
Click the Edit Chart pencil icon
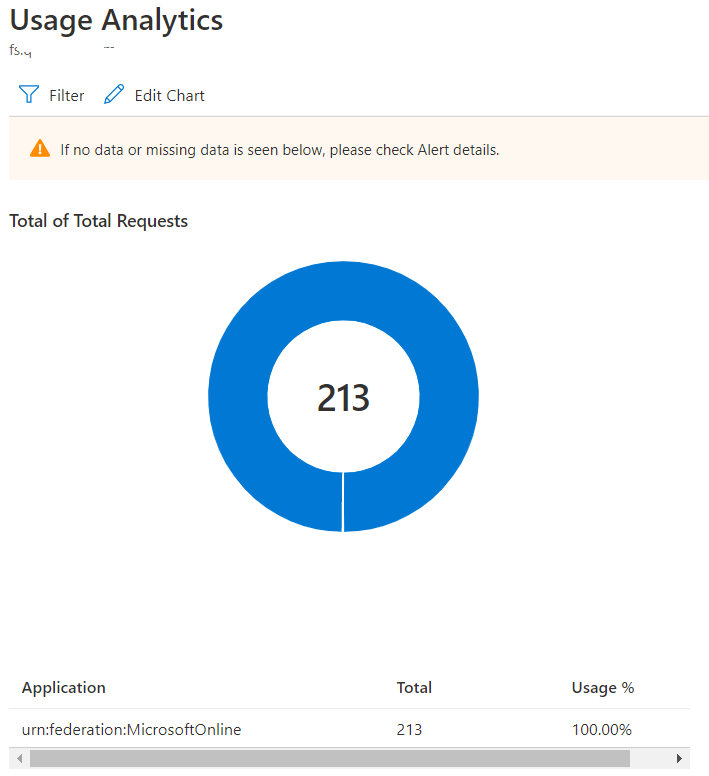114,95
